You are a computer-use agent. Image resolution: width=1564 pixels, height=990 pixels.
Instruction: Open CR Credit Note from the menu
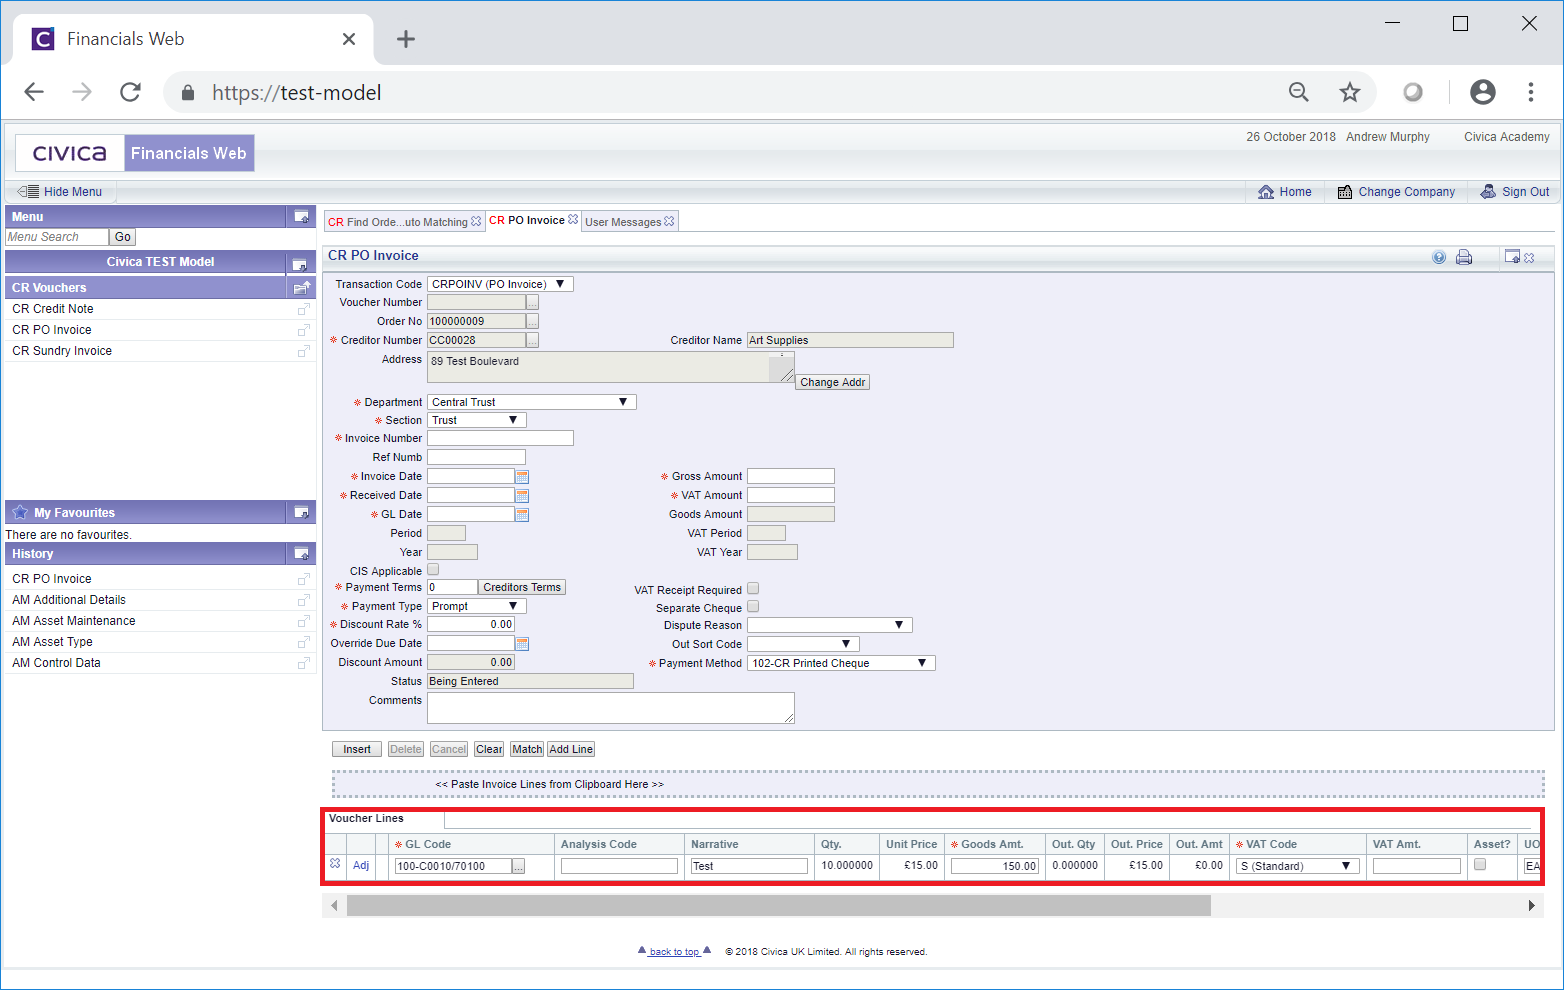(53, 309)
